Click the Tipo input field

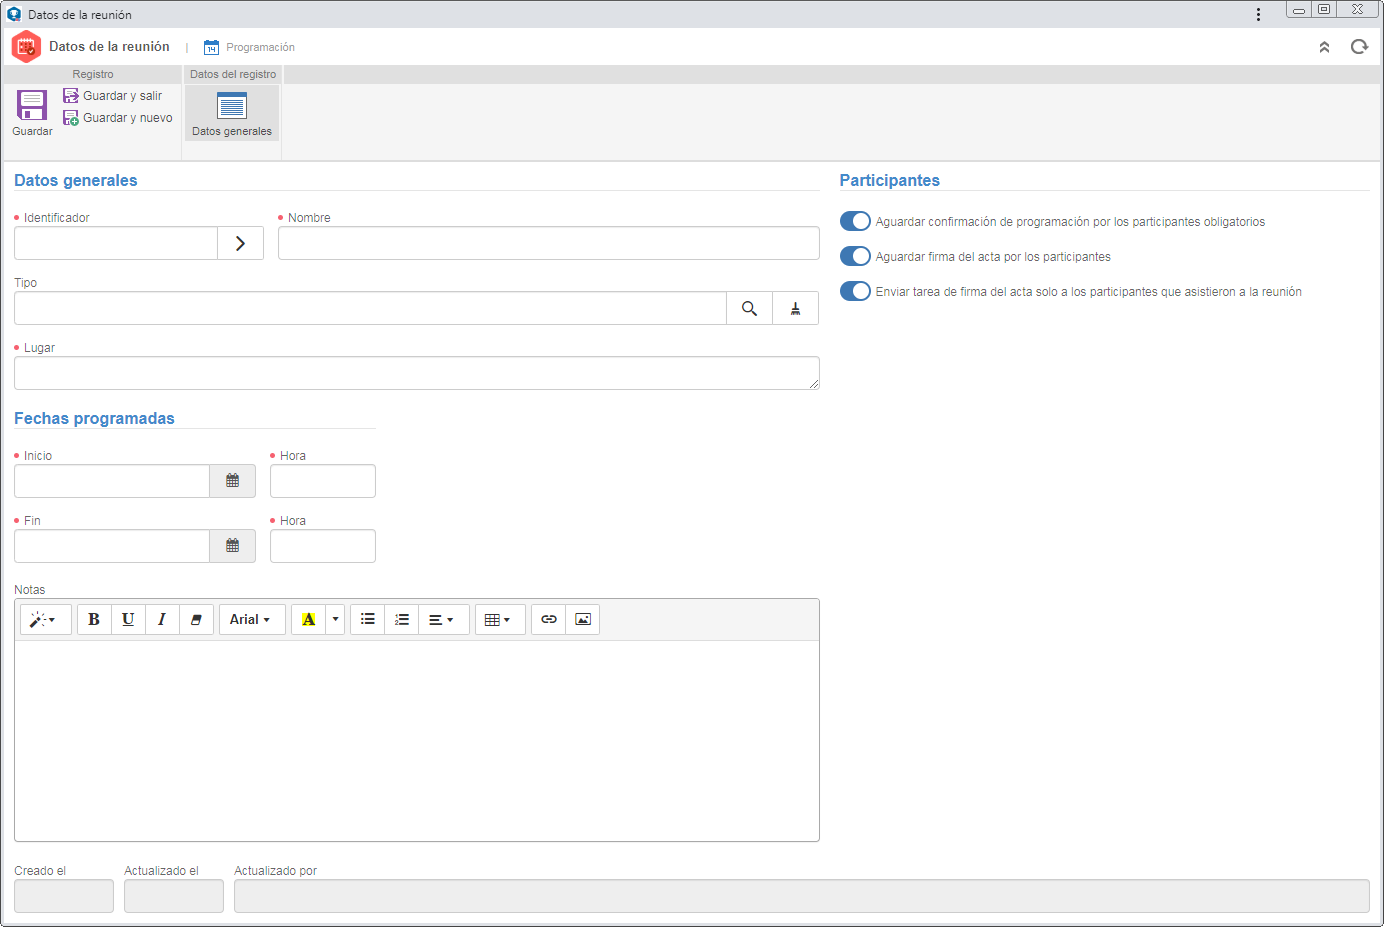370,308
